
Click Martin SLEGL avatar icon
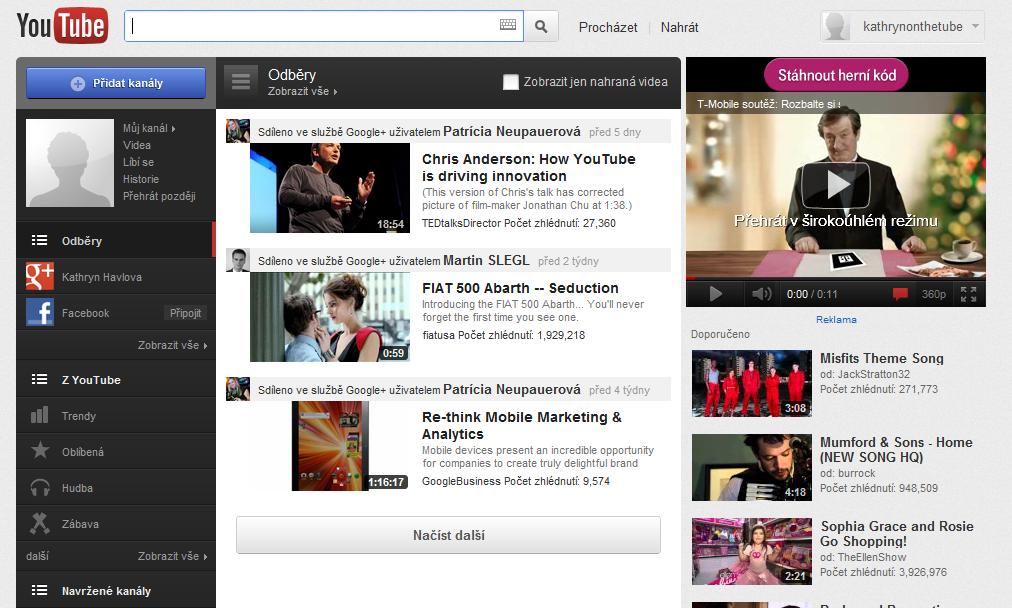pyautogui.click(x=238, y=260)
